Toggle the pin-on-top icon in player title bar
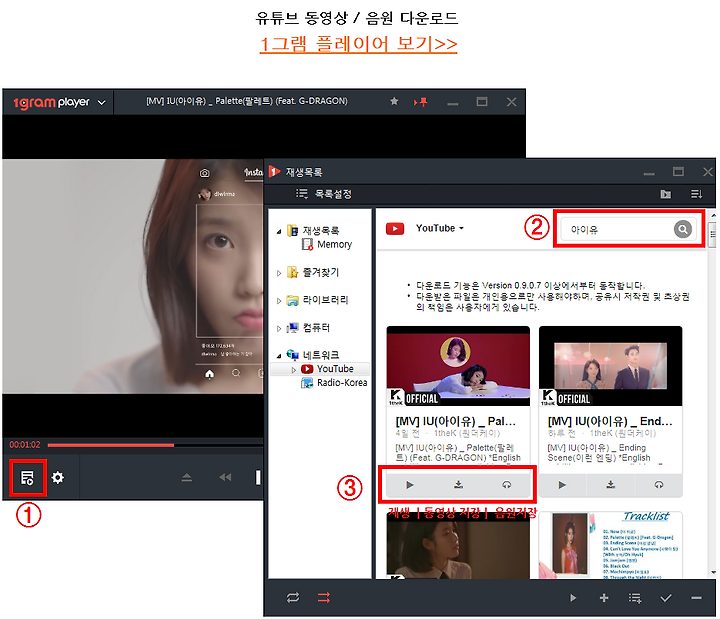Viewport: 720px width, 619px height. (420, 102)
